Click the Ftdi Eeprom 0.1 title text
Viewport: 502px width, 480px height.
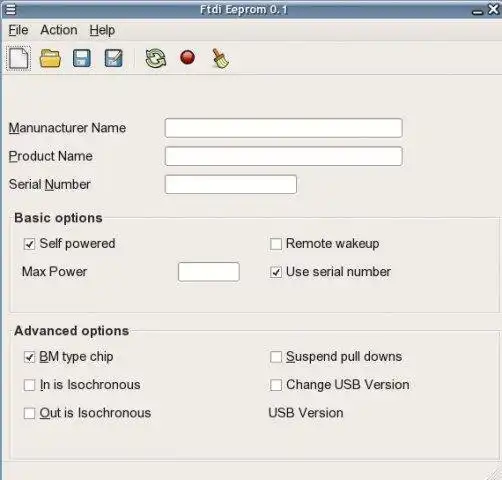244,9
